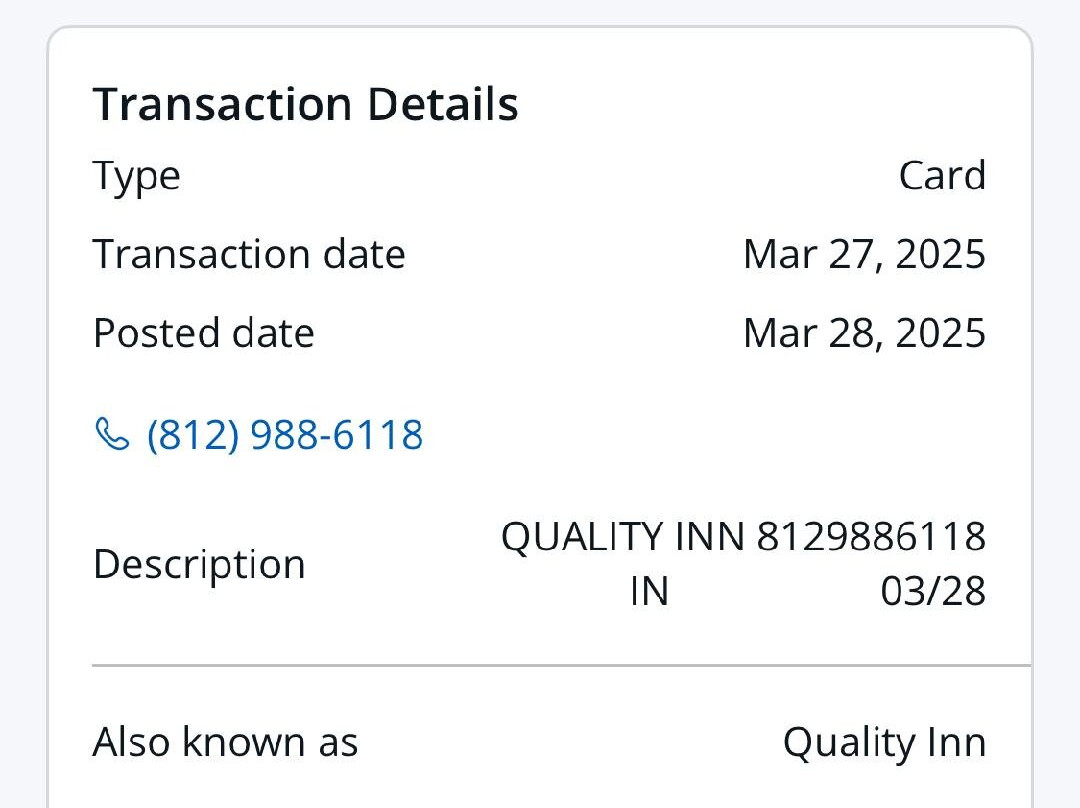Select the Description row label

click(x=199, y=564)
